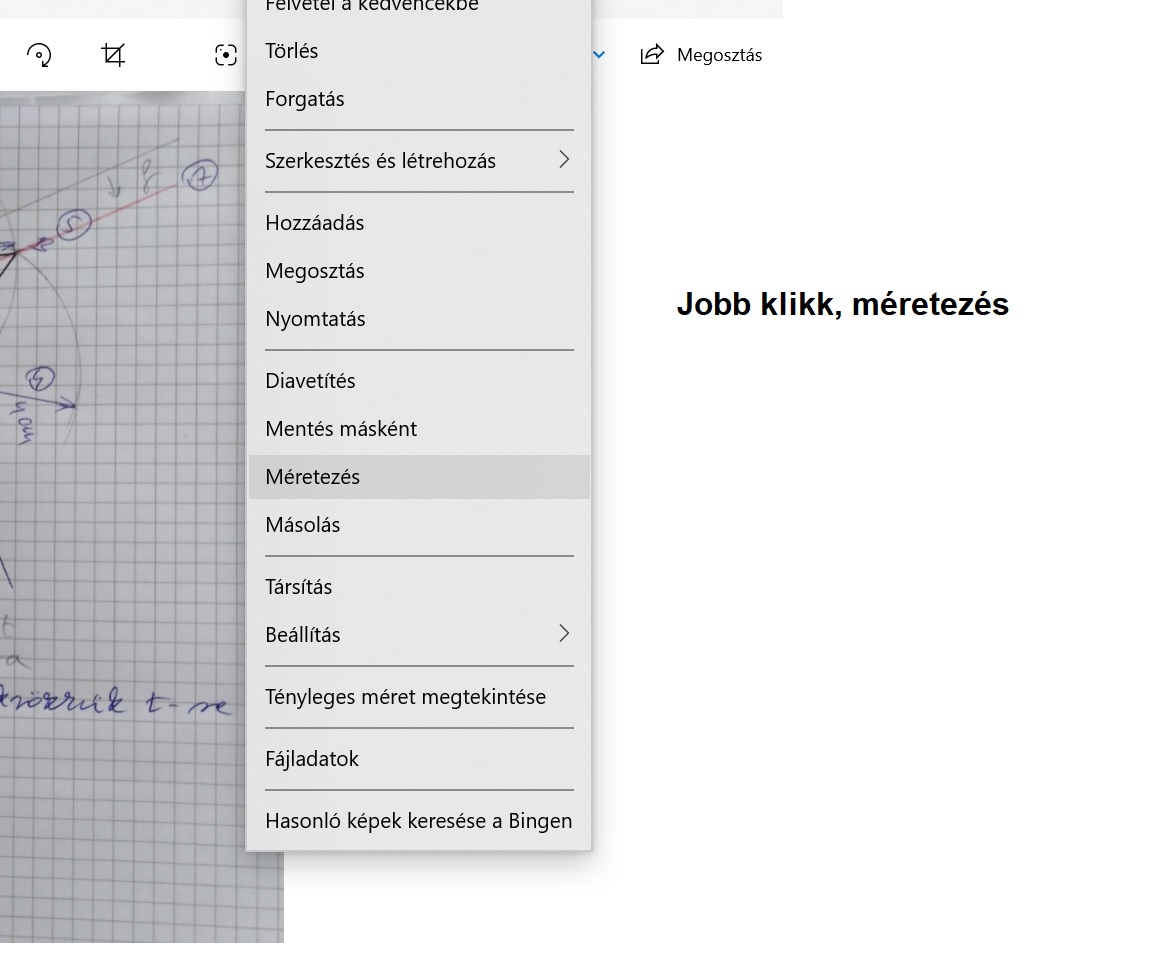
Task: Select 'Másolás' in the context menu
Action: point(303,525)
